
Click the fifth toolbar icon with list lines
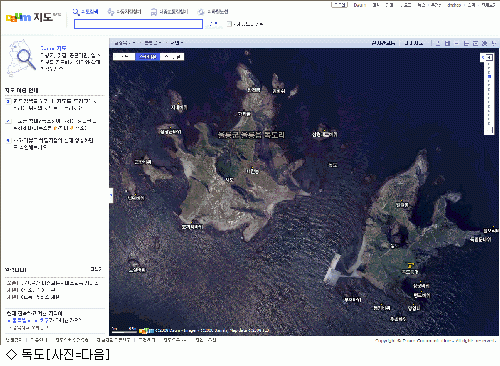click(475, 43)
